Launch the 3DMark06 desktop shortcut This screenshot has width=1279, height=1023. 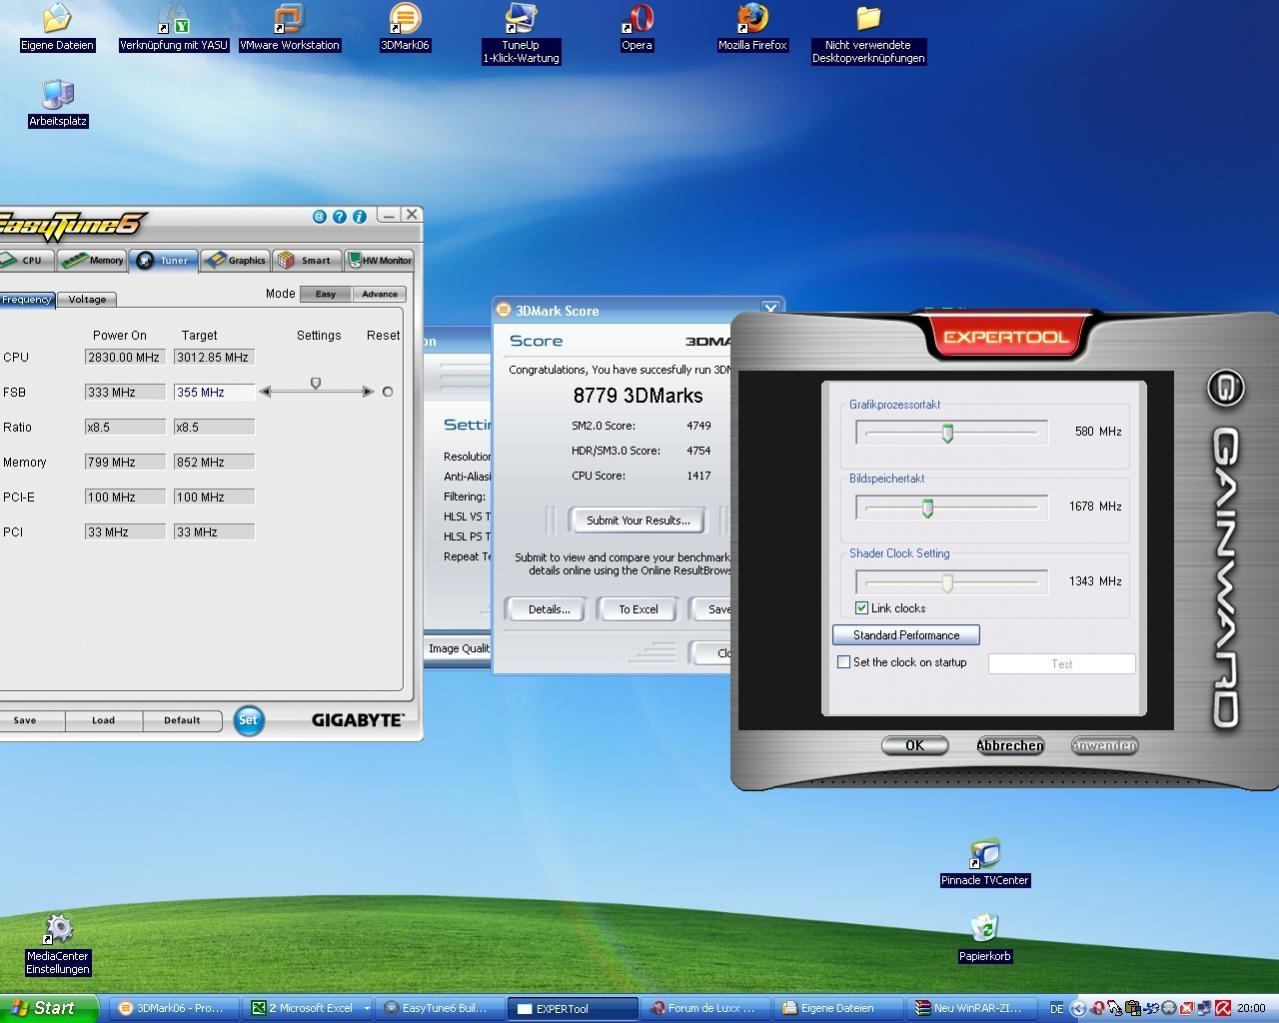[x=405, y=26]
